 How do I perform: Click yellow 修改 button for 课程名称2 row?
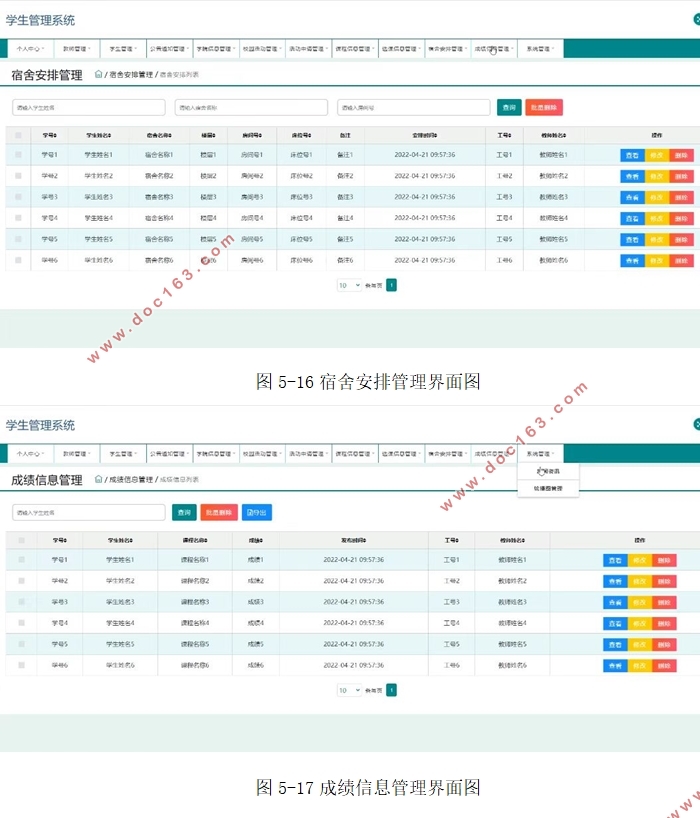point(639,581)
